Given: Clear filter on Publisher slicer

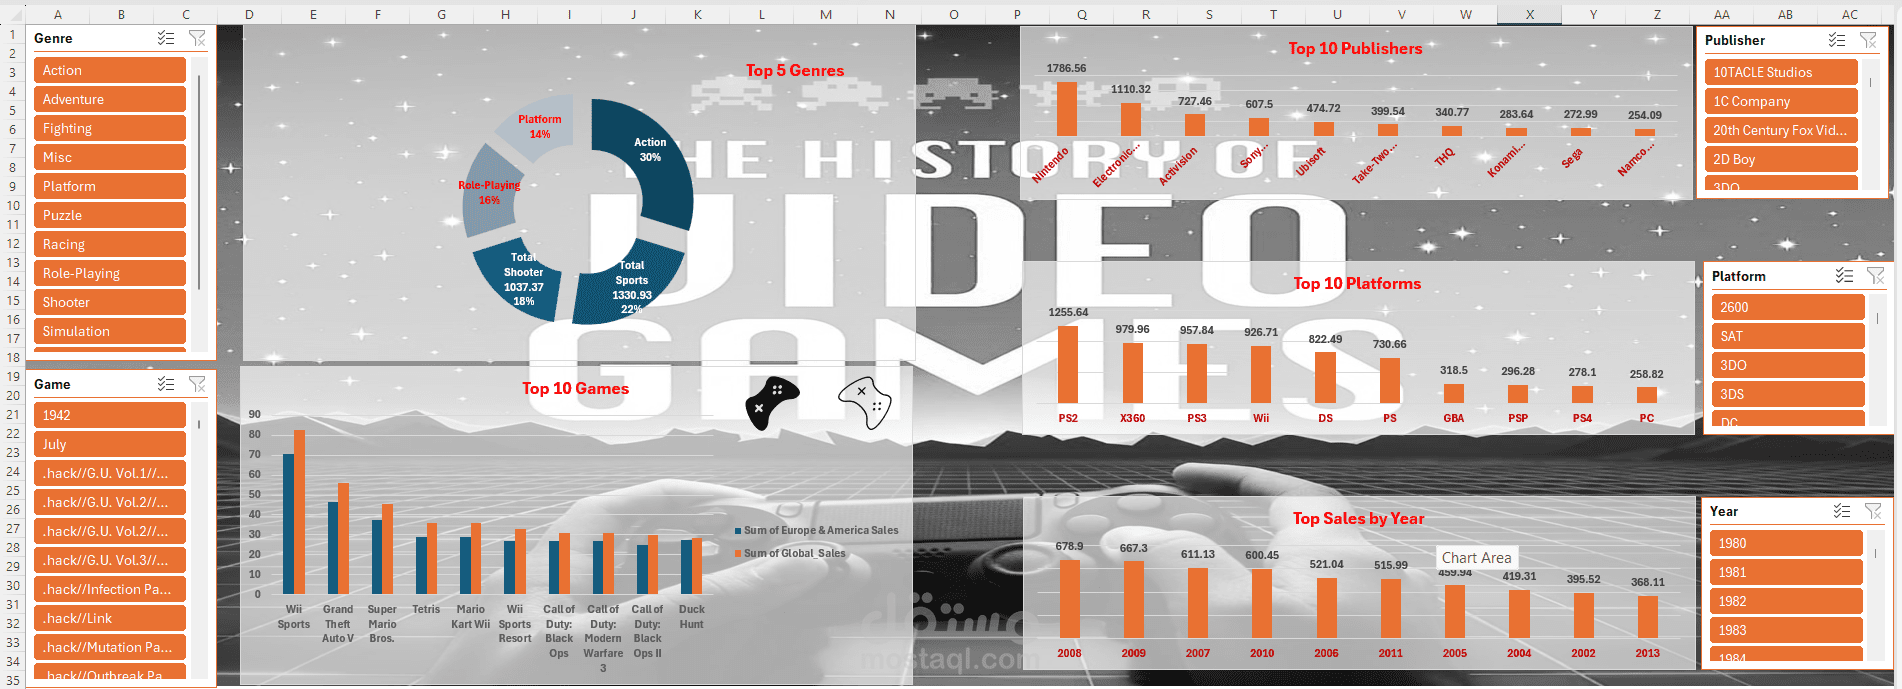Looking at the screenshot, I should 1868,40.
